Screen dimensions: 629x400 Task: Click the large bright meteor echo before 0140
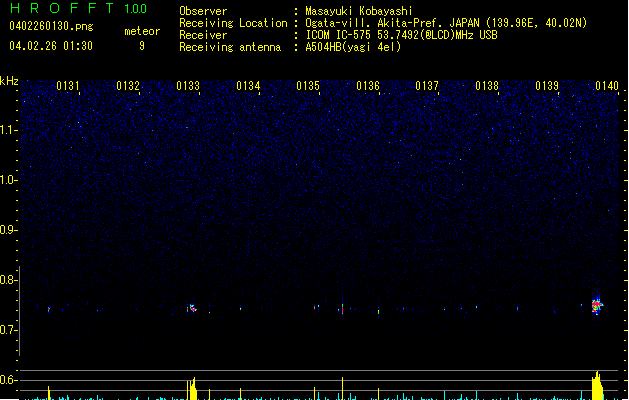click(597, 306)
